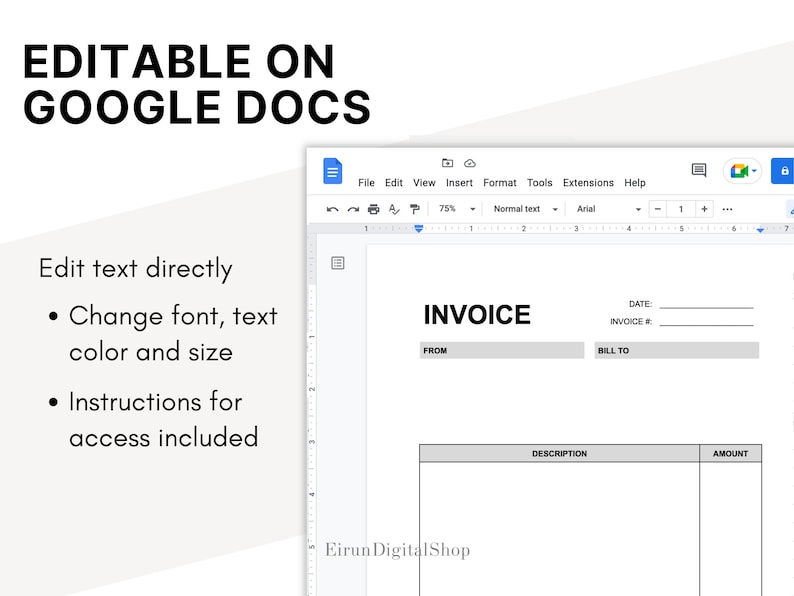Image resolution: width=794 pixels, height=596 pixels.
Task: Open the comment history icon
Action: 699,170
